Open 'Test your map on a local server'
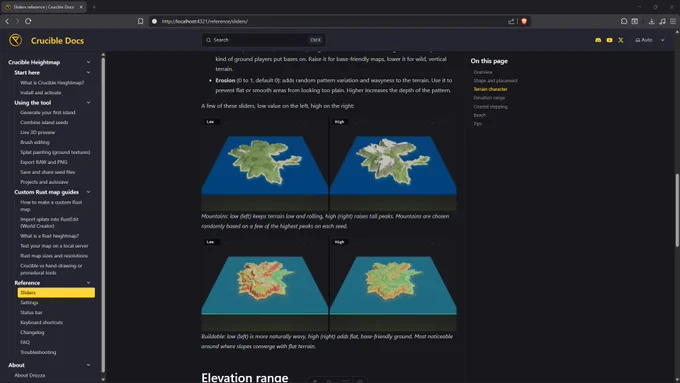This screenshot has height=383, width=680. (x=54, y=246)
